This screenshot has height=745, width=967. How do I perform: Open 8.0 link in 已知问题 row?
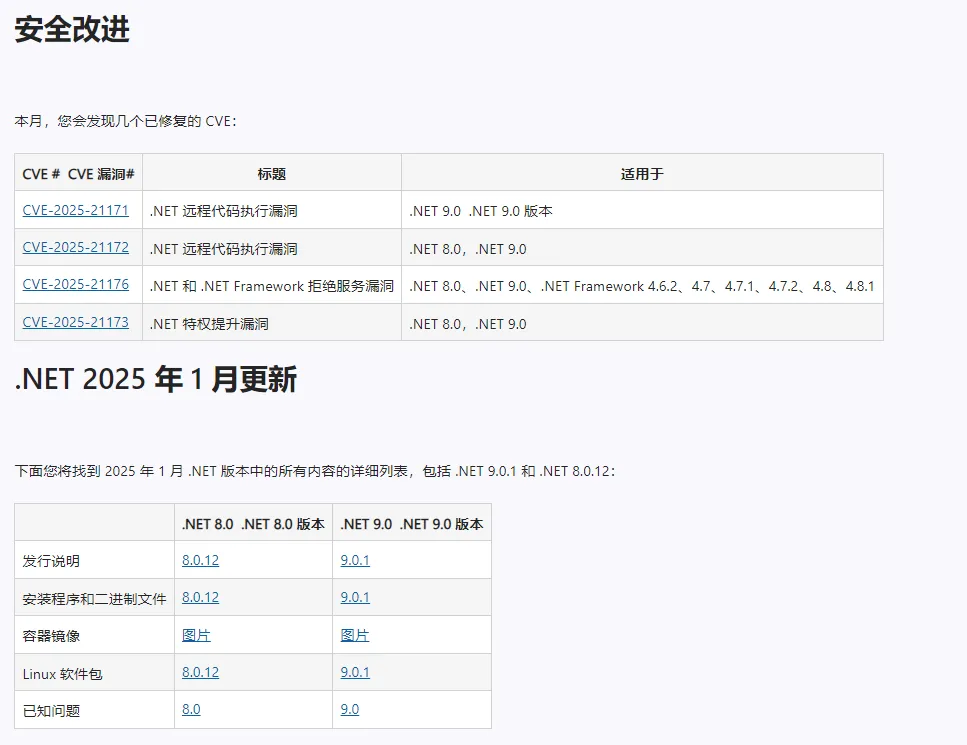tap(191, 709)
